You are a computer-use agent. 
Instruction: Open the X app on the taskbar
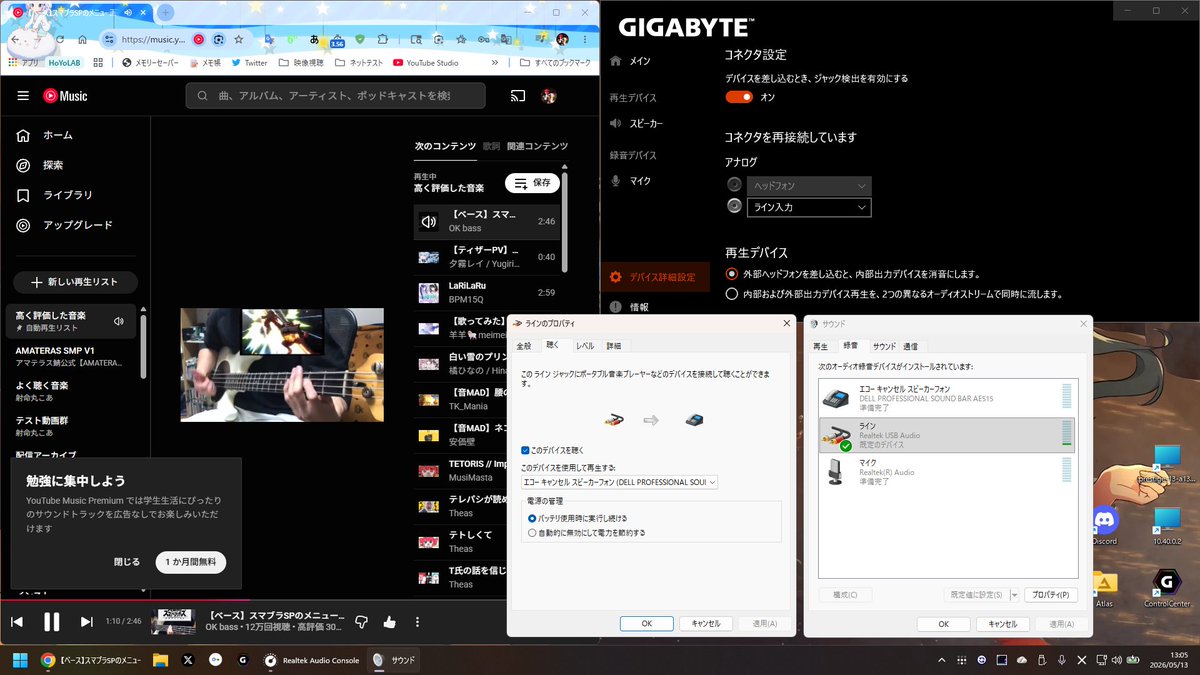click(188, 660)
